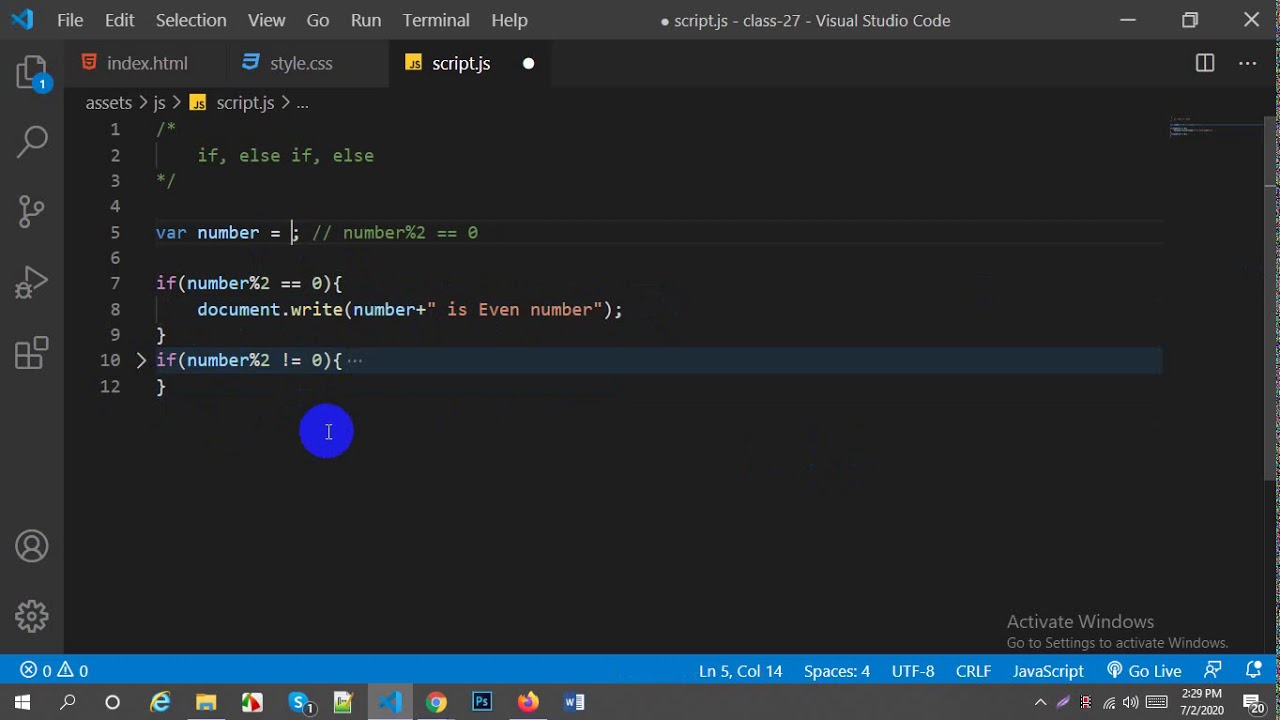Open Windows Start menu

coord(22,702)
